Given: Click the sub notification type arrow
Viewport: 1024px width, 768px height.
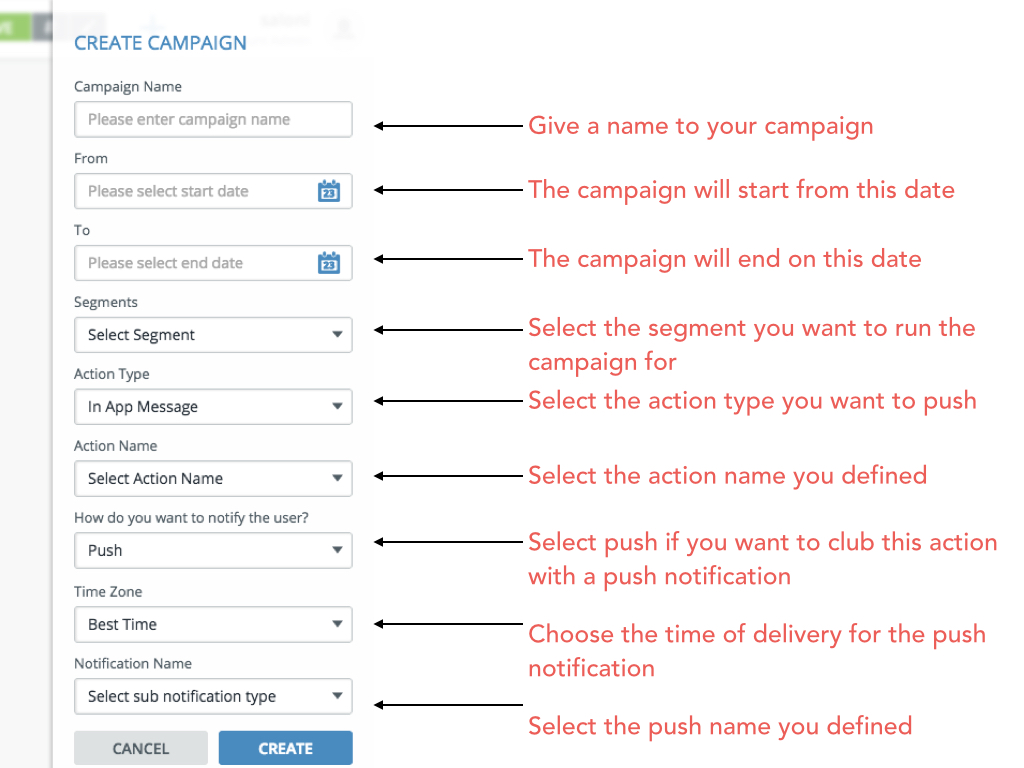Looking at the screenshot, I should [x=337, y=696].
